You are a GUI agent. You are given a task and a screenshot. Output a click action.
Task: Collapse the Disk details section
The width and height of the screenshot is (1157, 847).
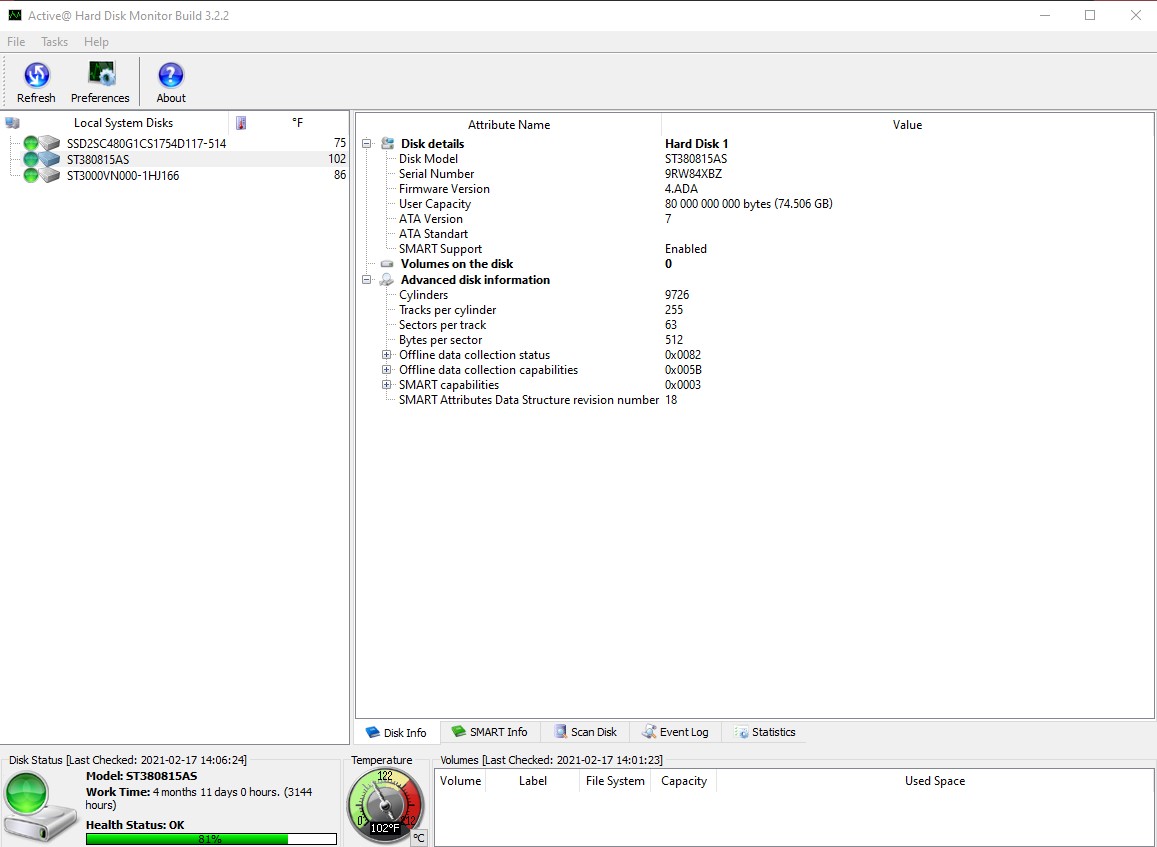(367, 144)
